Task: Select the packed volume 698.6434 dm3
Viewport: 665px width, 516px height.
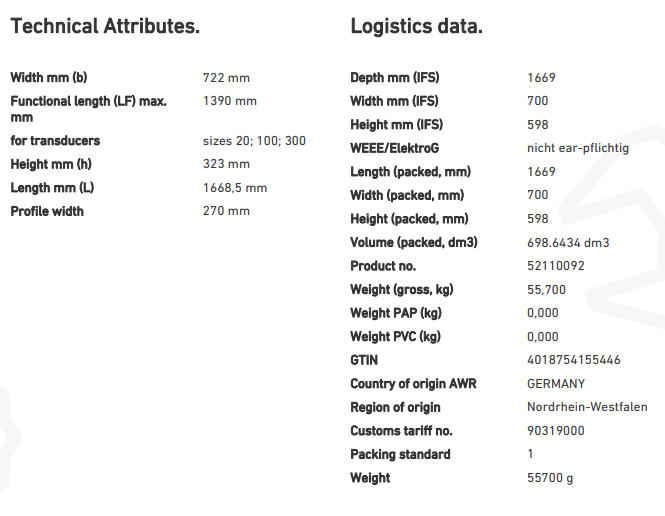Action: click(568, 243)
